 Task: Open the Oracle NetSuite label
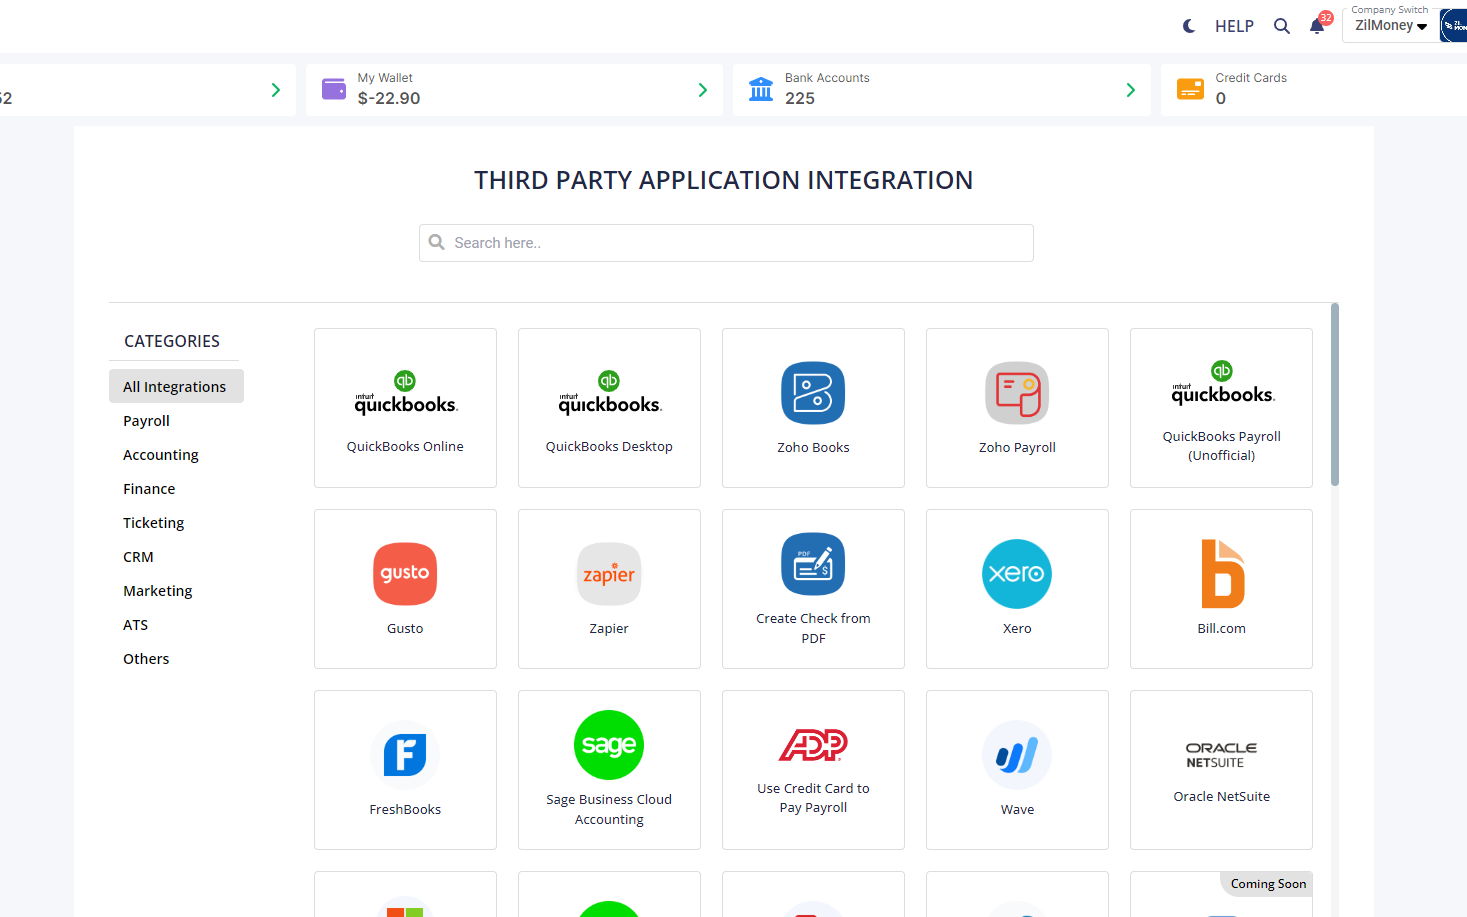[1222, 797]
